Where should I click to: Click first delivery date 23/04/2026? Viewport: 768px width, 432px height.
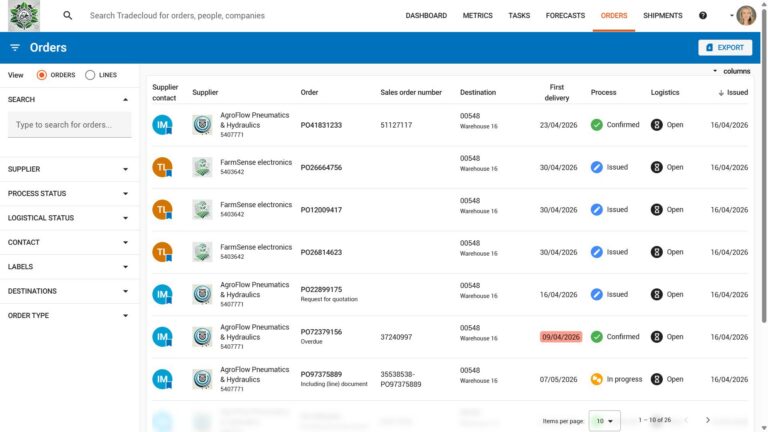558,125
